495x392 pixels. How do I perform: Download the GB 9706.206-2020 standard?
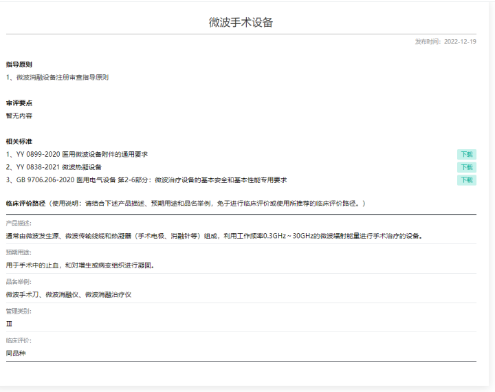(x=466, y=180)
